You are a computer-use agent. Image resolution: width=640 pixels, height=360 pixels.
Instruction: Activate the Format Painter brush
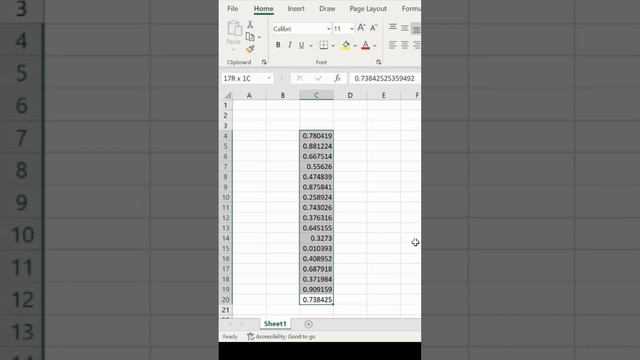click(250, 49)
